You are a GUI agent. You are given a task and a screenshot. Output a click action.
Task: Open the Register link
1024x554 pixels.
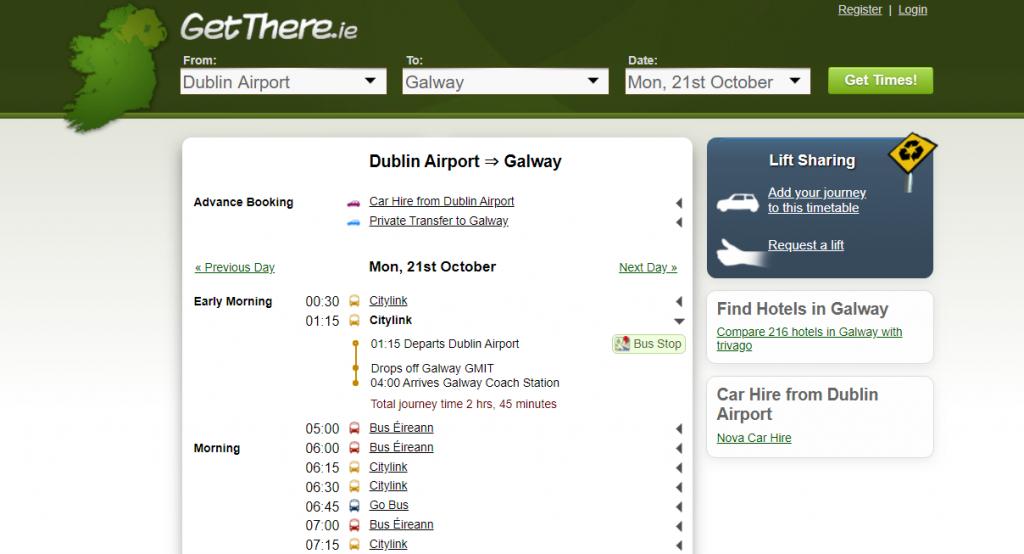859,10
